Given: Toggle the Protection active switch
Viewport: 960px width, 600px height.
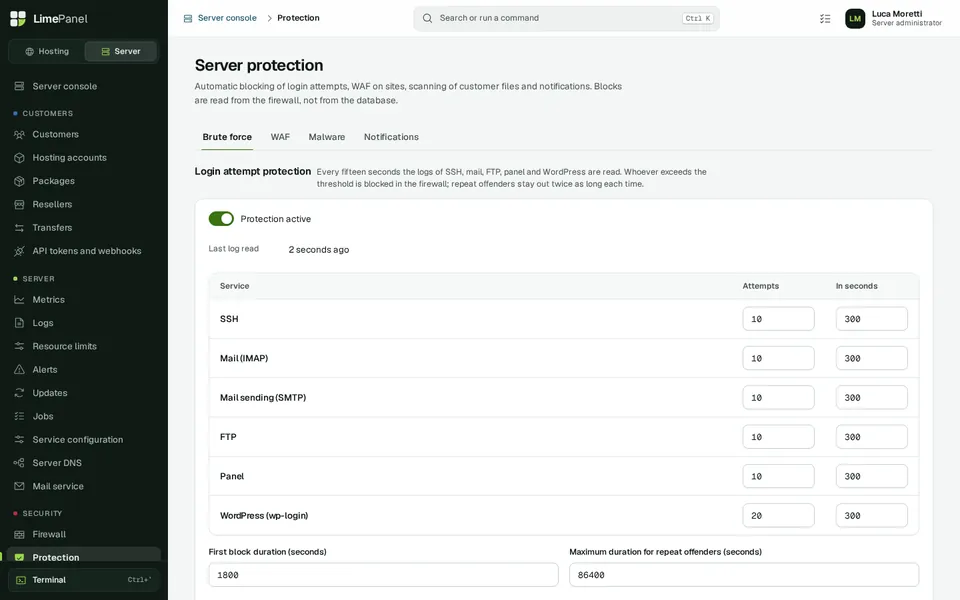Looking at the screenshot, I should click(221, 219).
